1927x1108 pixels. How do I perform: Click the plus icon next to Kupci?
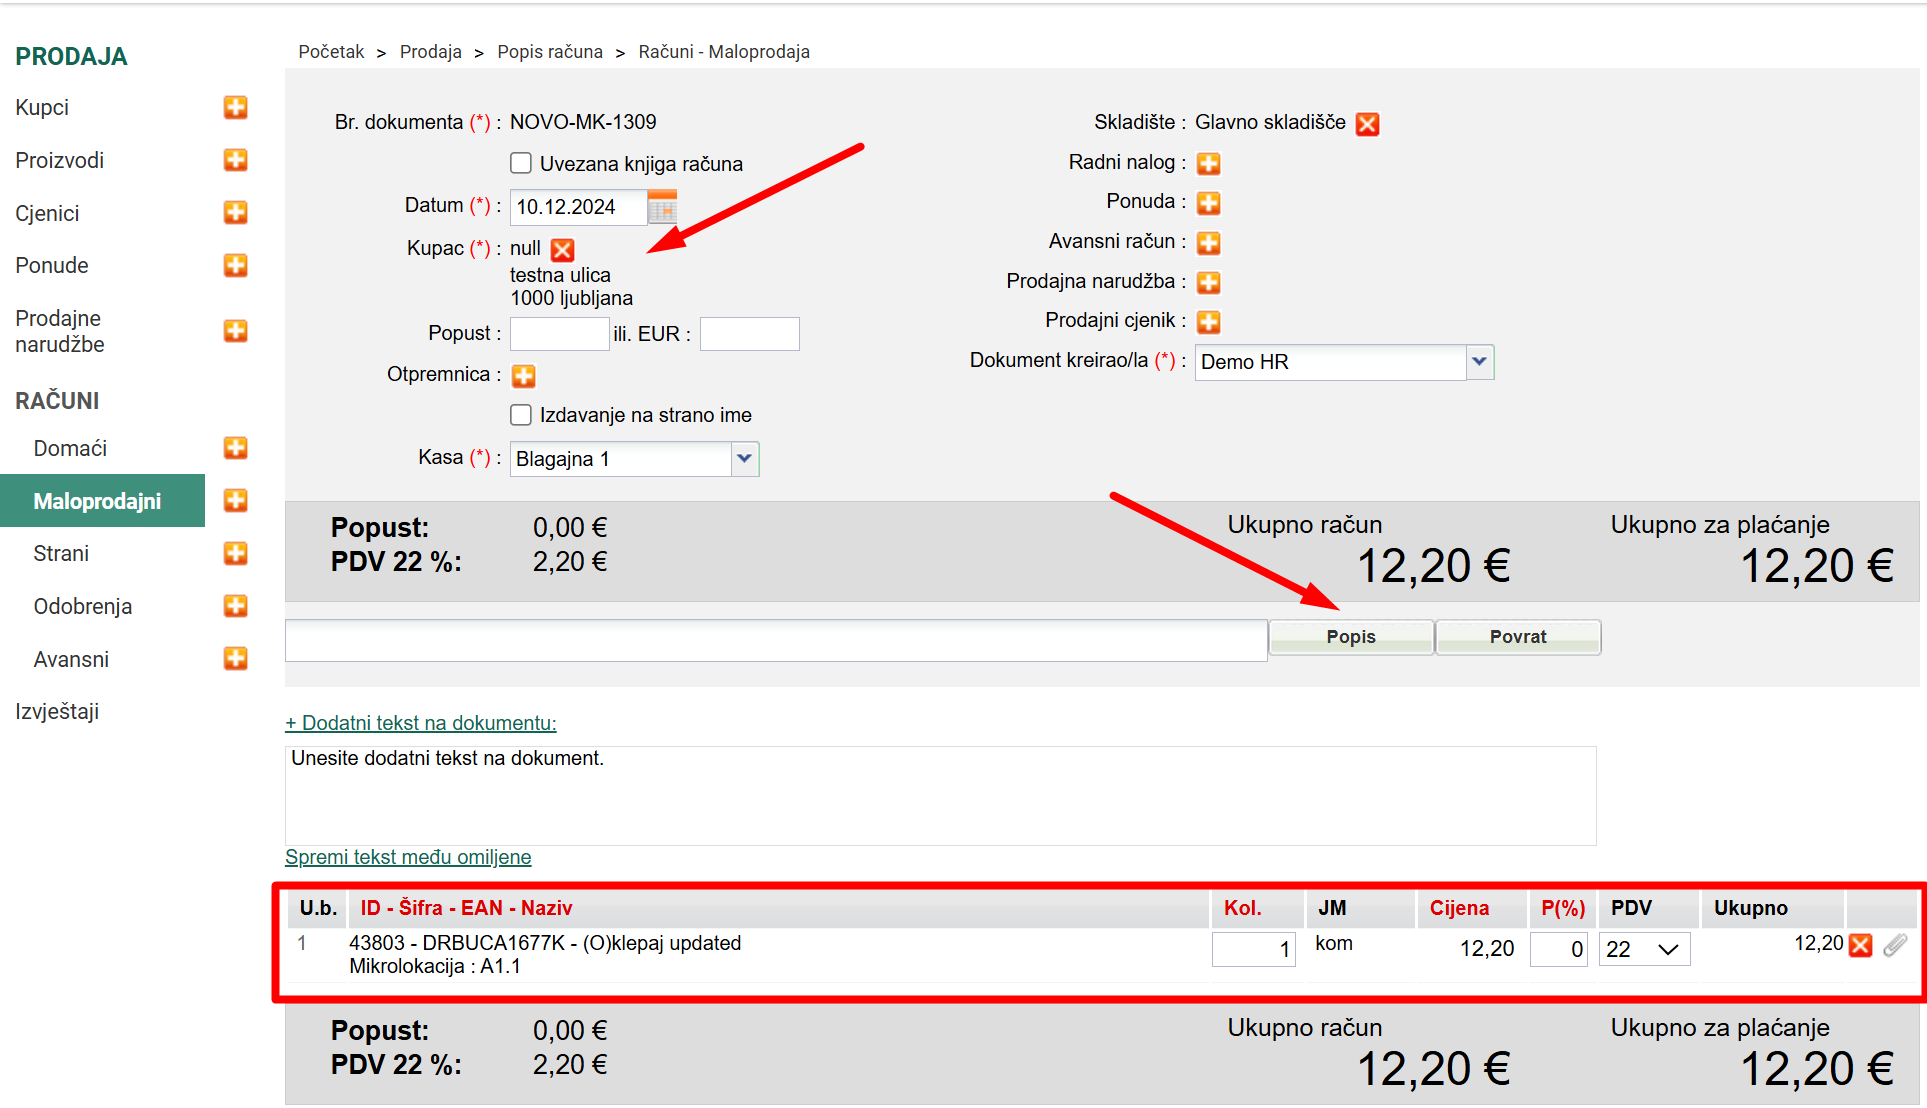pos(235,107)
